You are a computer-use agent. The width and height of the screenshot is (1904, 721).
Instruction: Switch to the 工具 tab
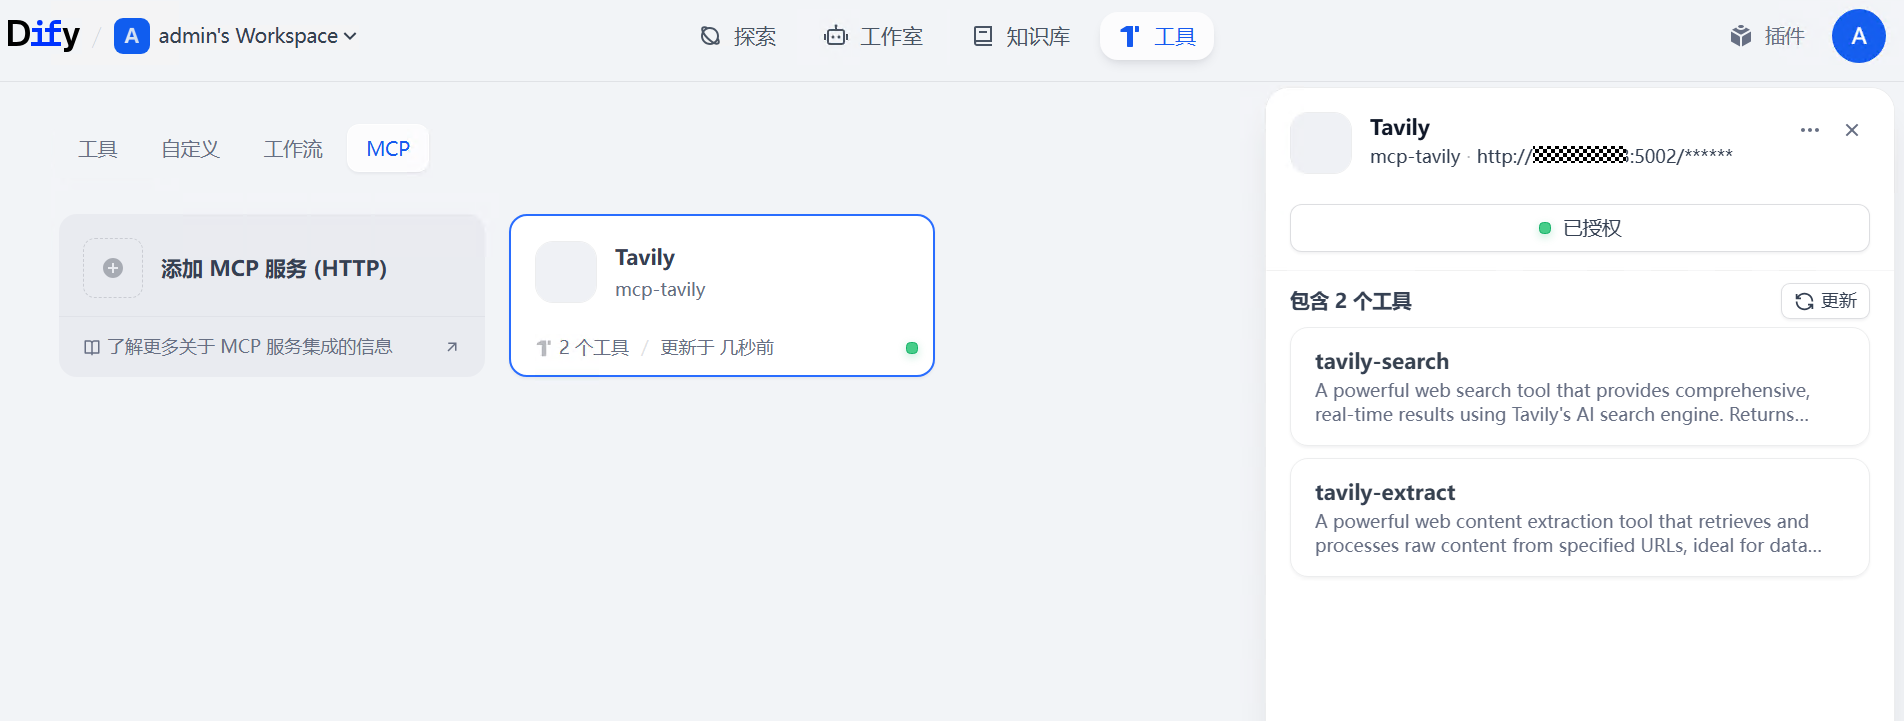tap(98, 149)
